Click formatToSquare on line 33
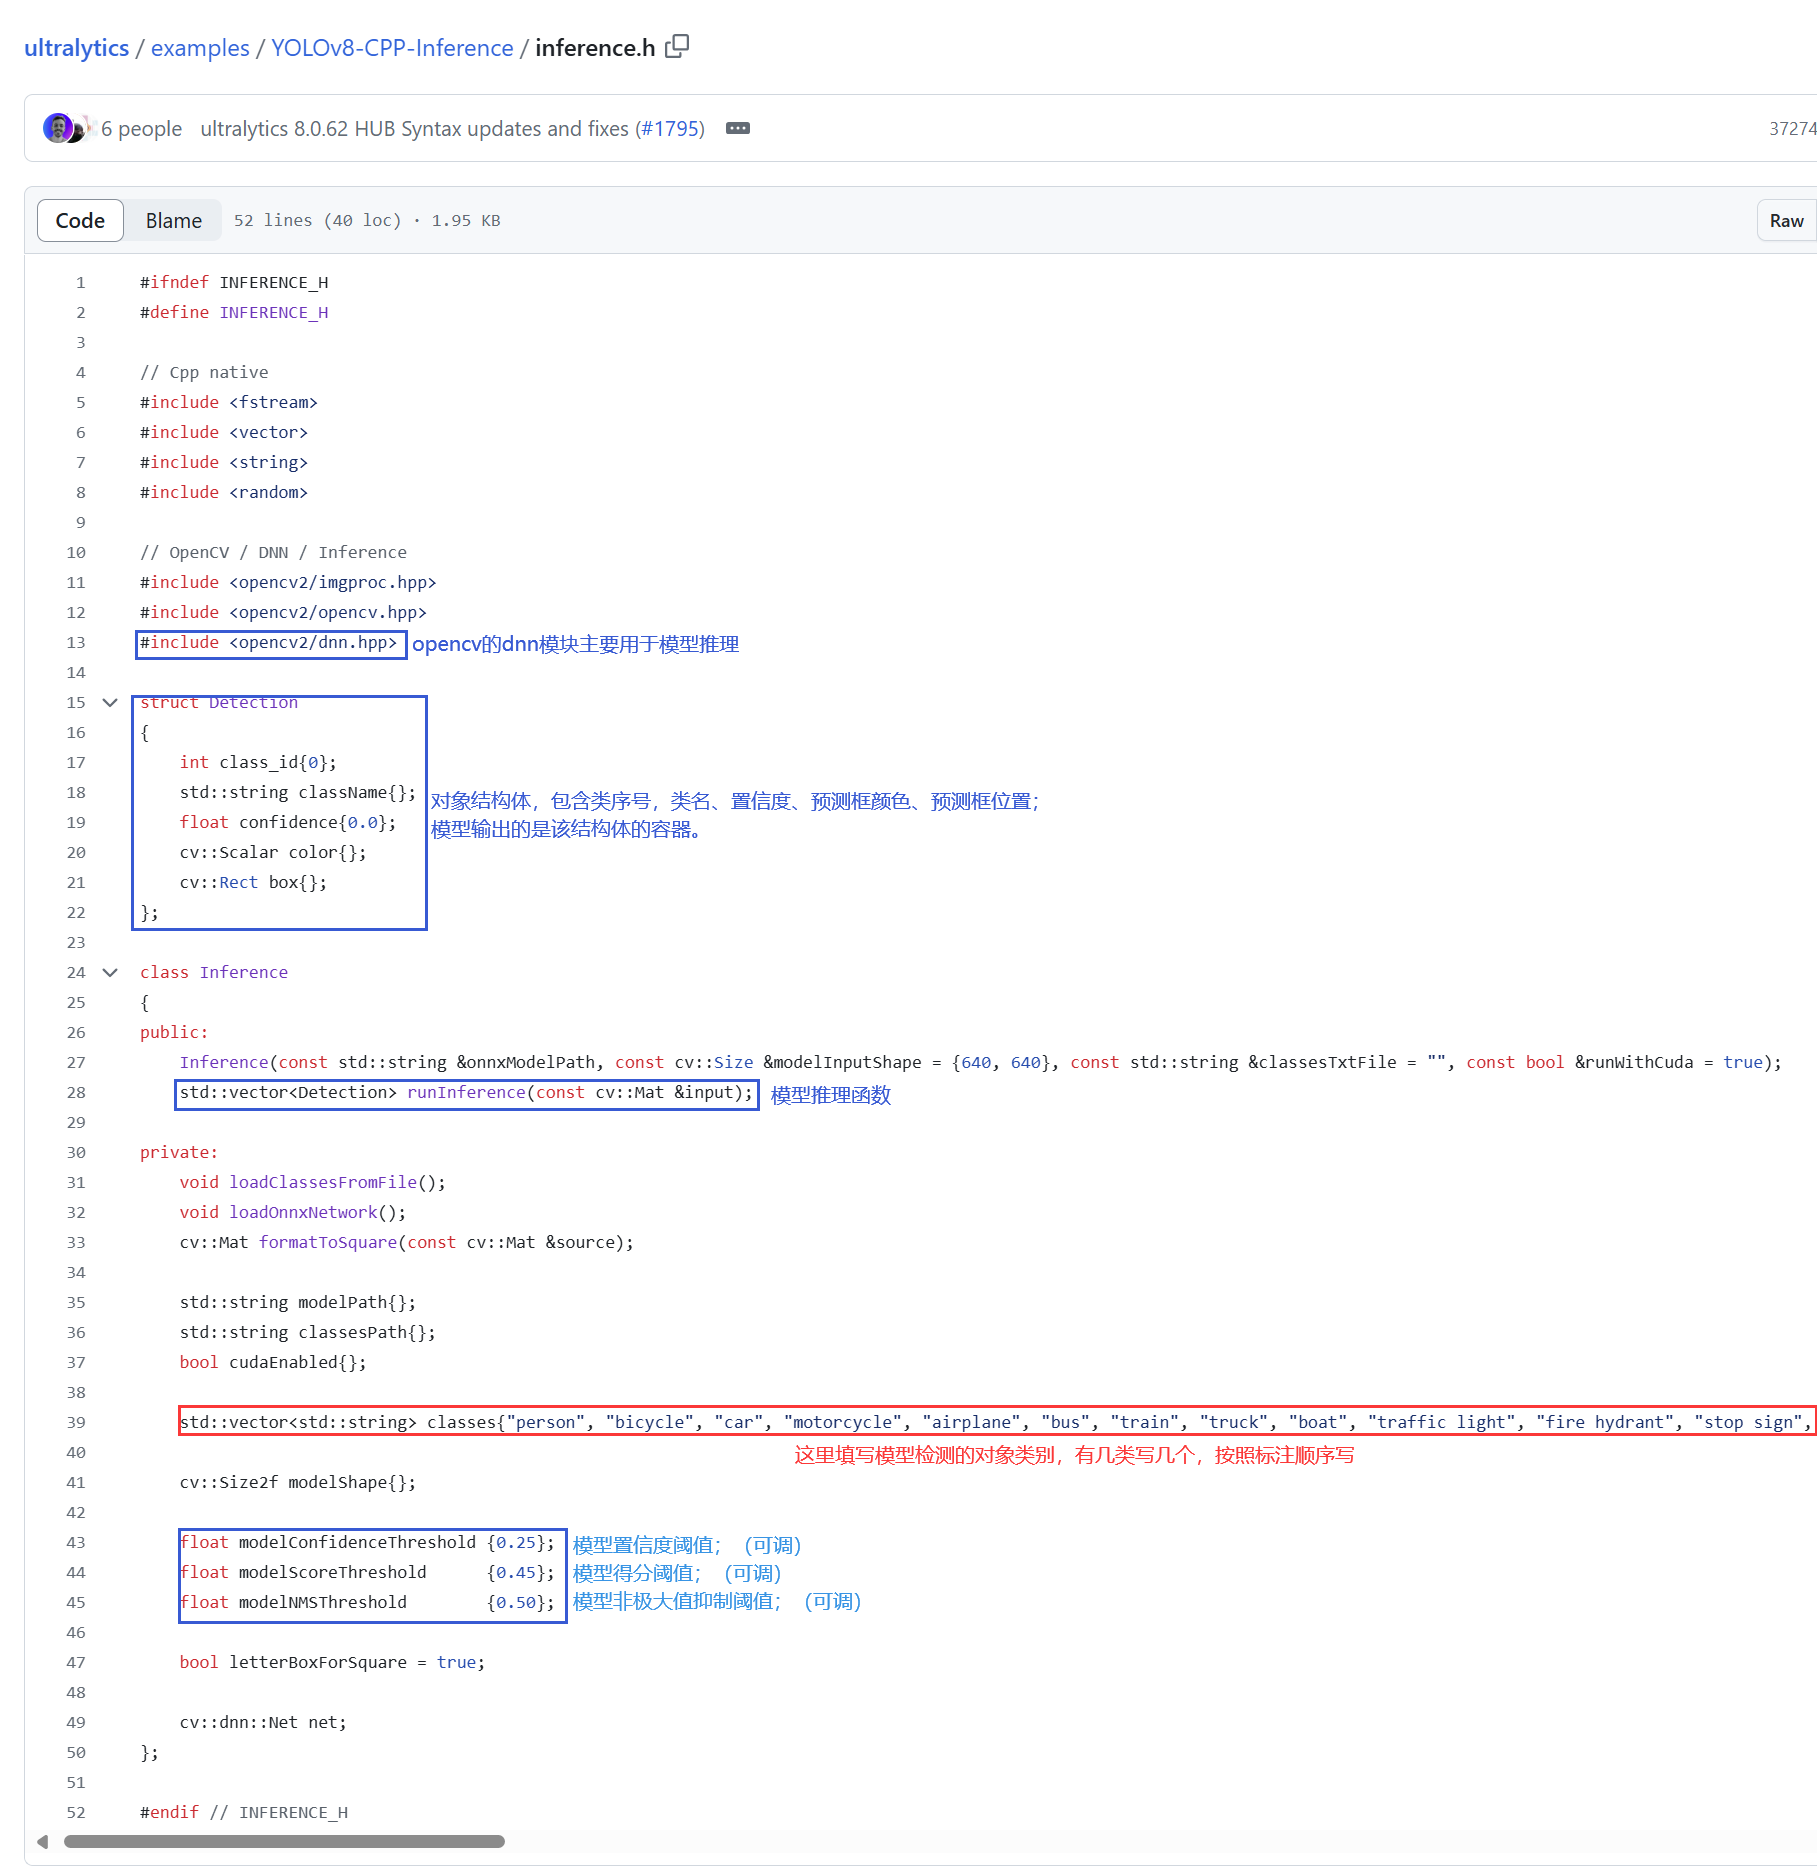This screenshot has width=1817, height=1873. point(328,1242)
